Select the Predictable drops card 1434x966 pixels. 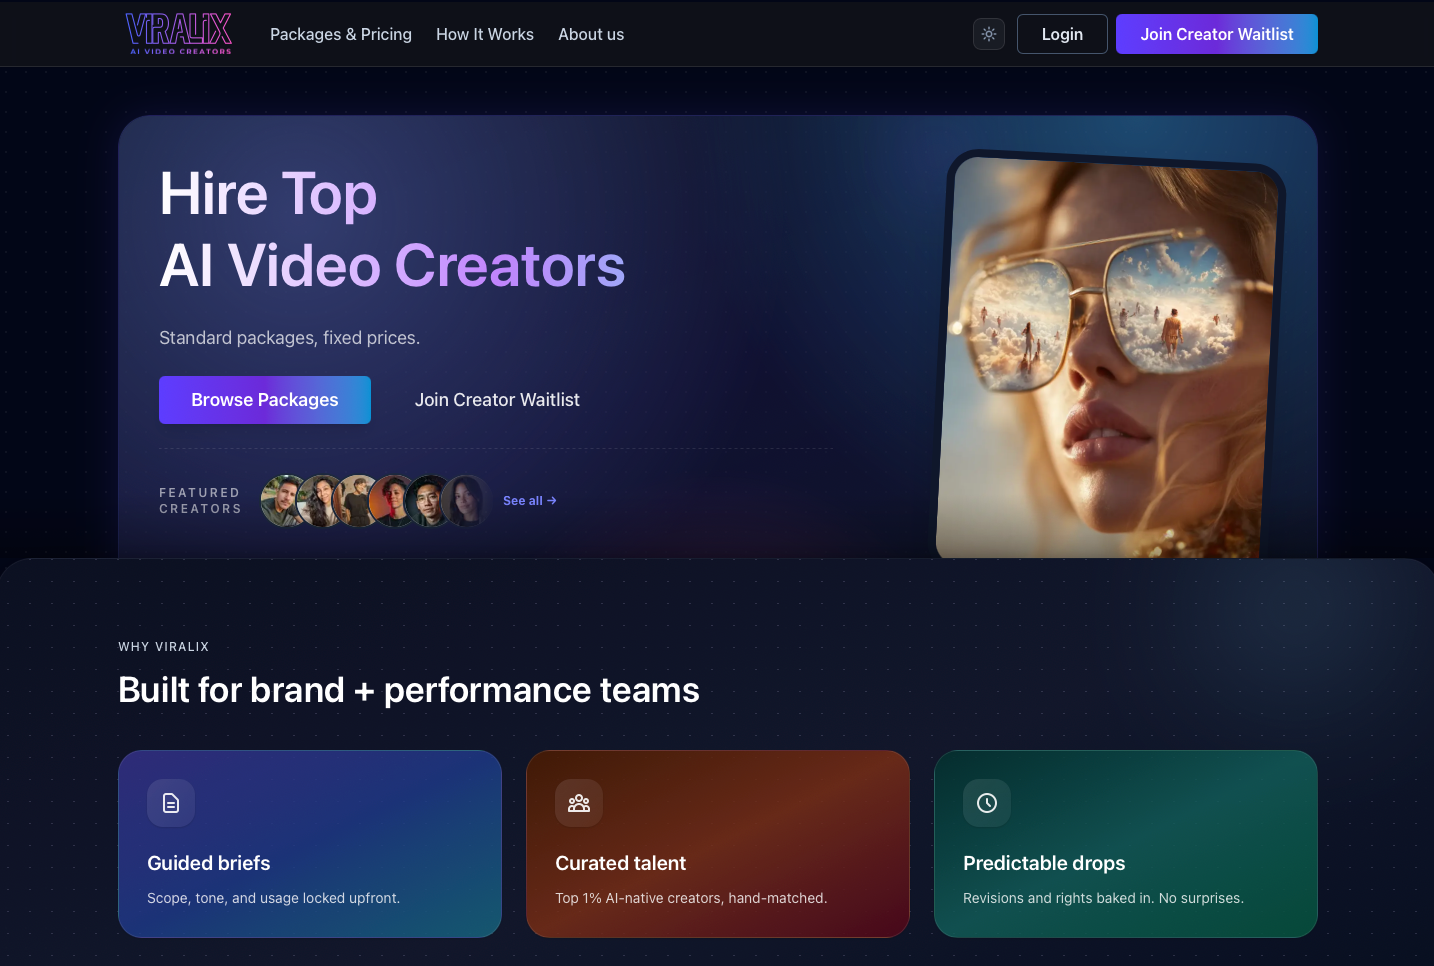tap(1125, 844)
